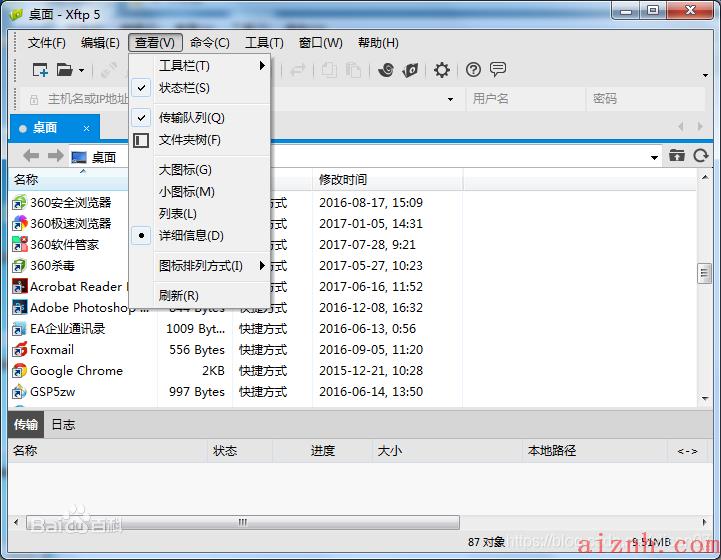Open the path bar dropdown arrow
Screen dimensions: 721x560
tap(654, 158)
